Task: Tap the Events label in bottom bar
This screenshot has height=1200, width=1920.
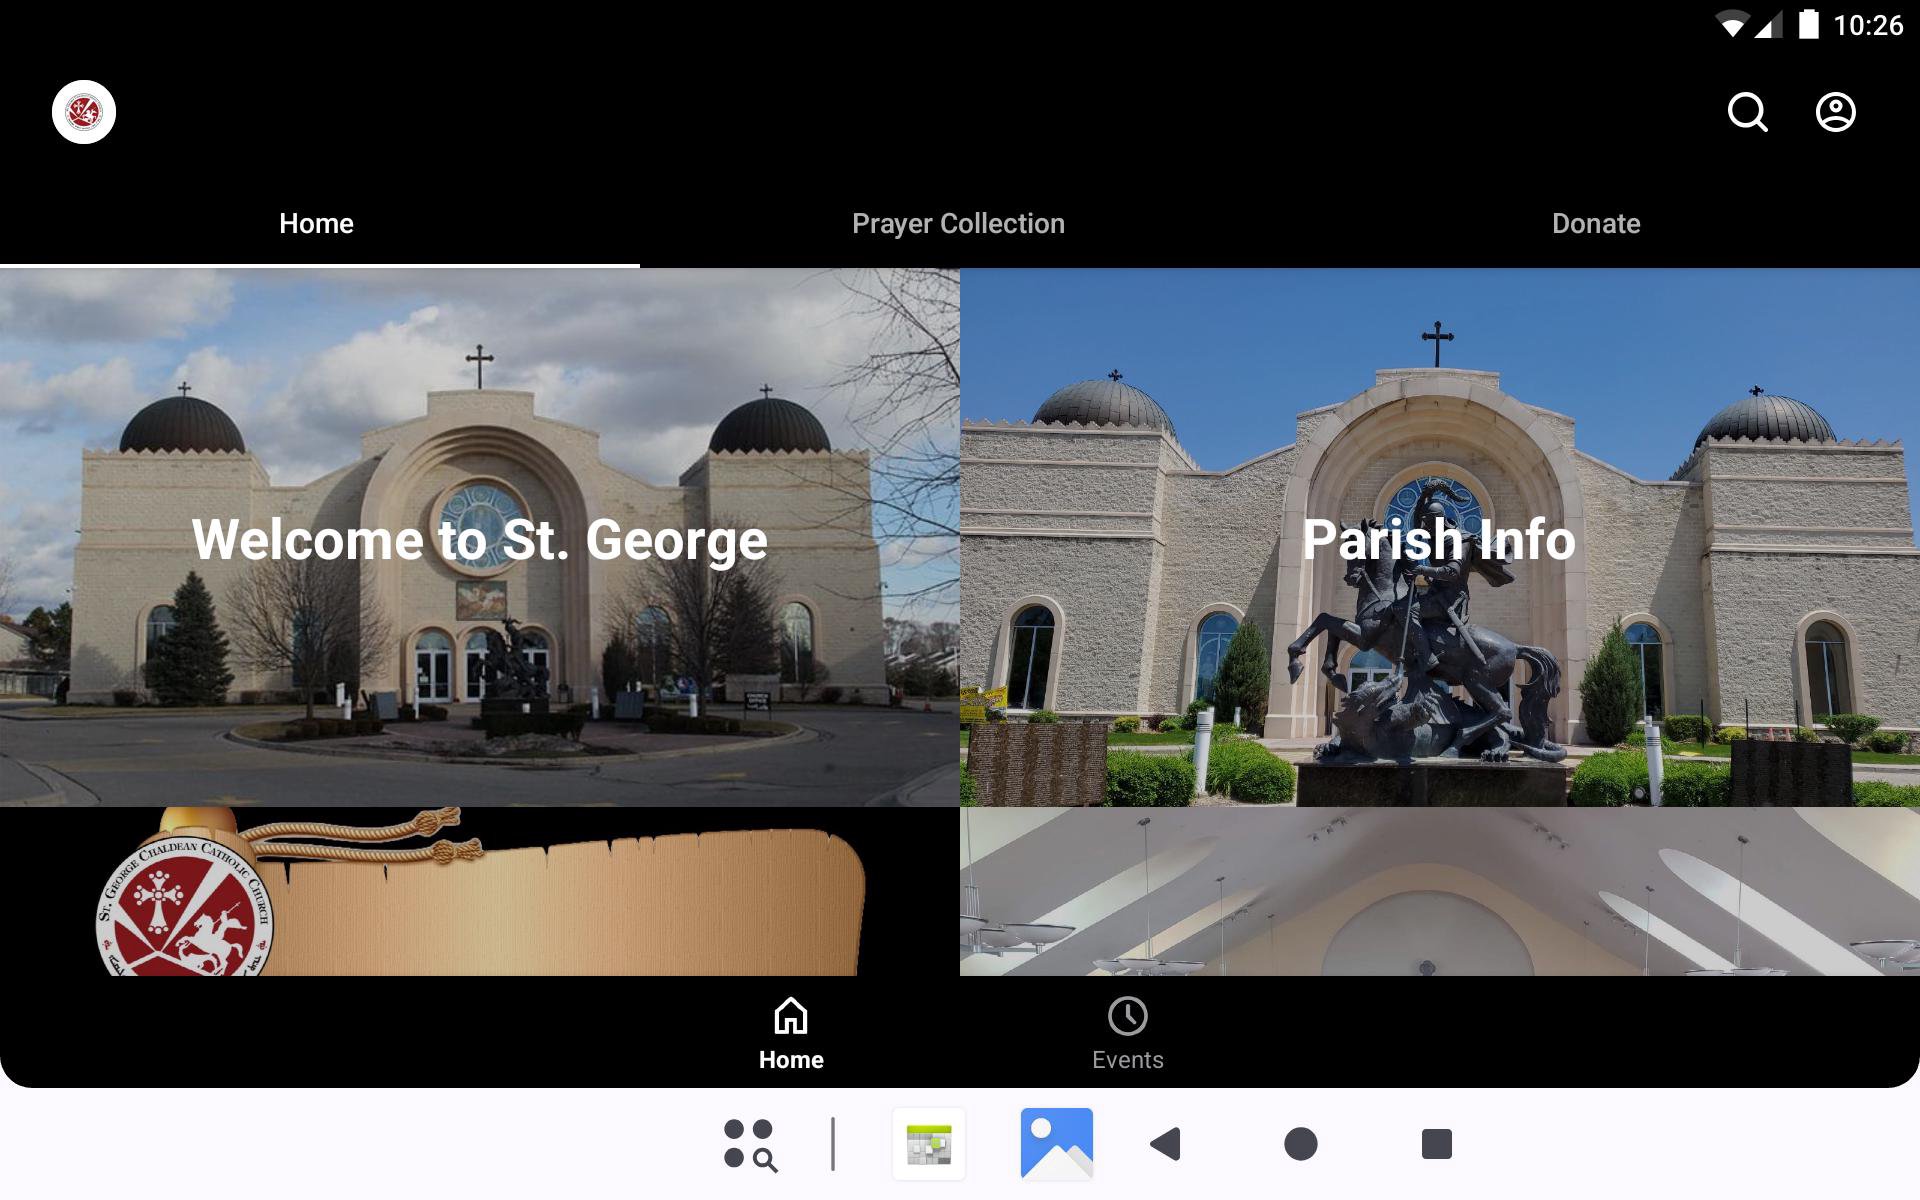Action: click(x=1127, y=1060)
